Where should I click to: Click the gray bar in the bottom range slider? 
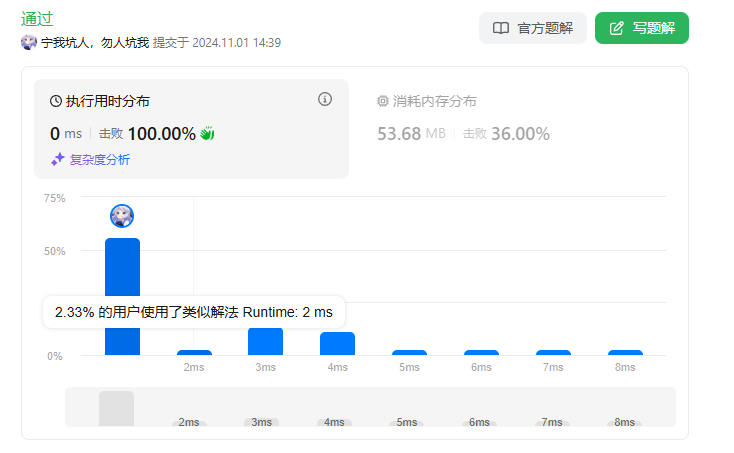pos(116,408)
